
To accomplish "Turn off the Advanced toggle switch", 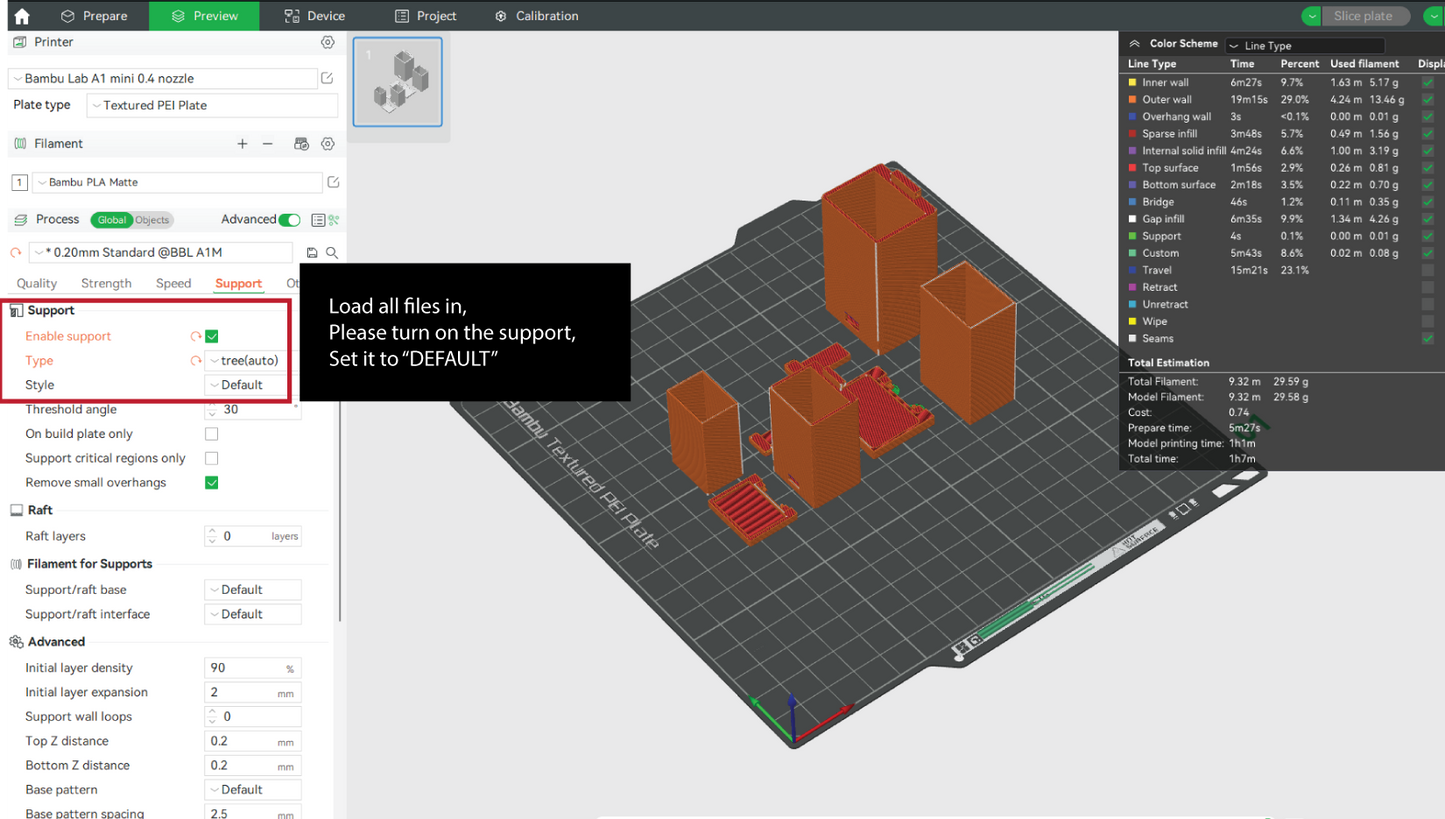I will pos(289,220).
